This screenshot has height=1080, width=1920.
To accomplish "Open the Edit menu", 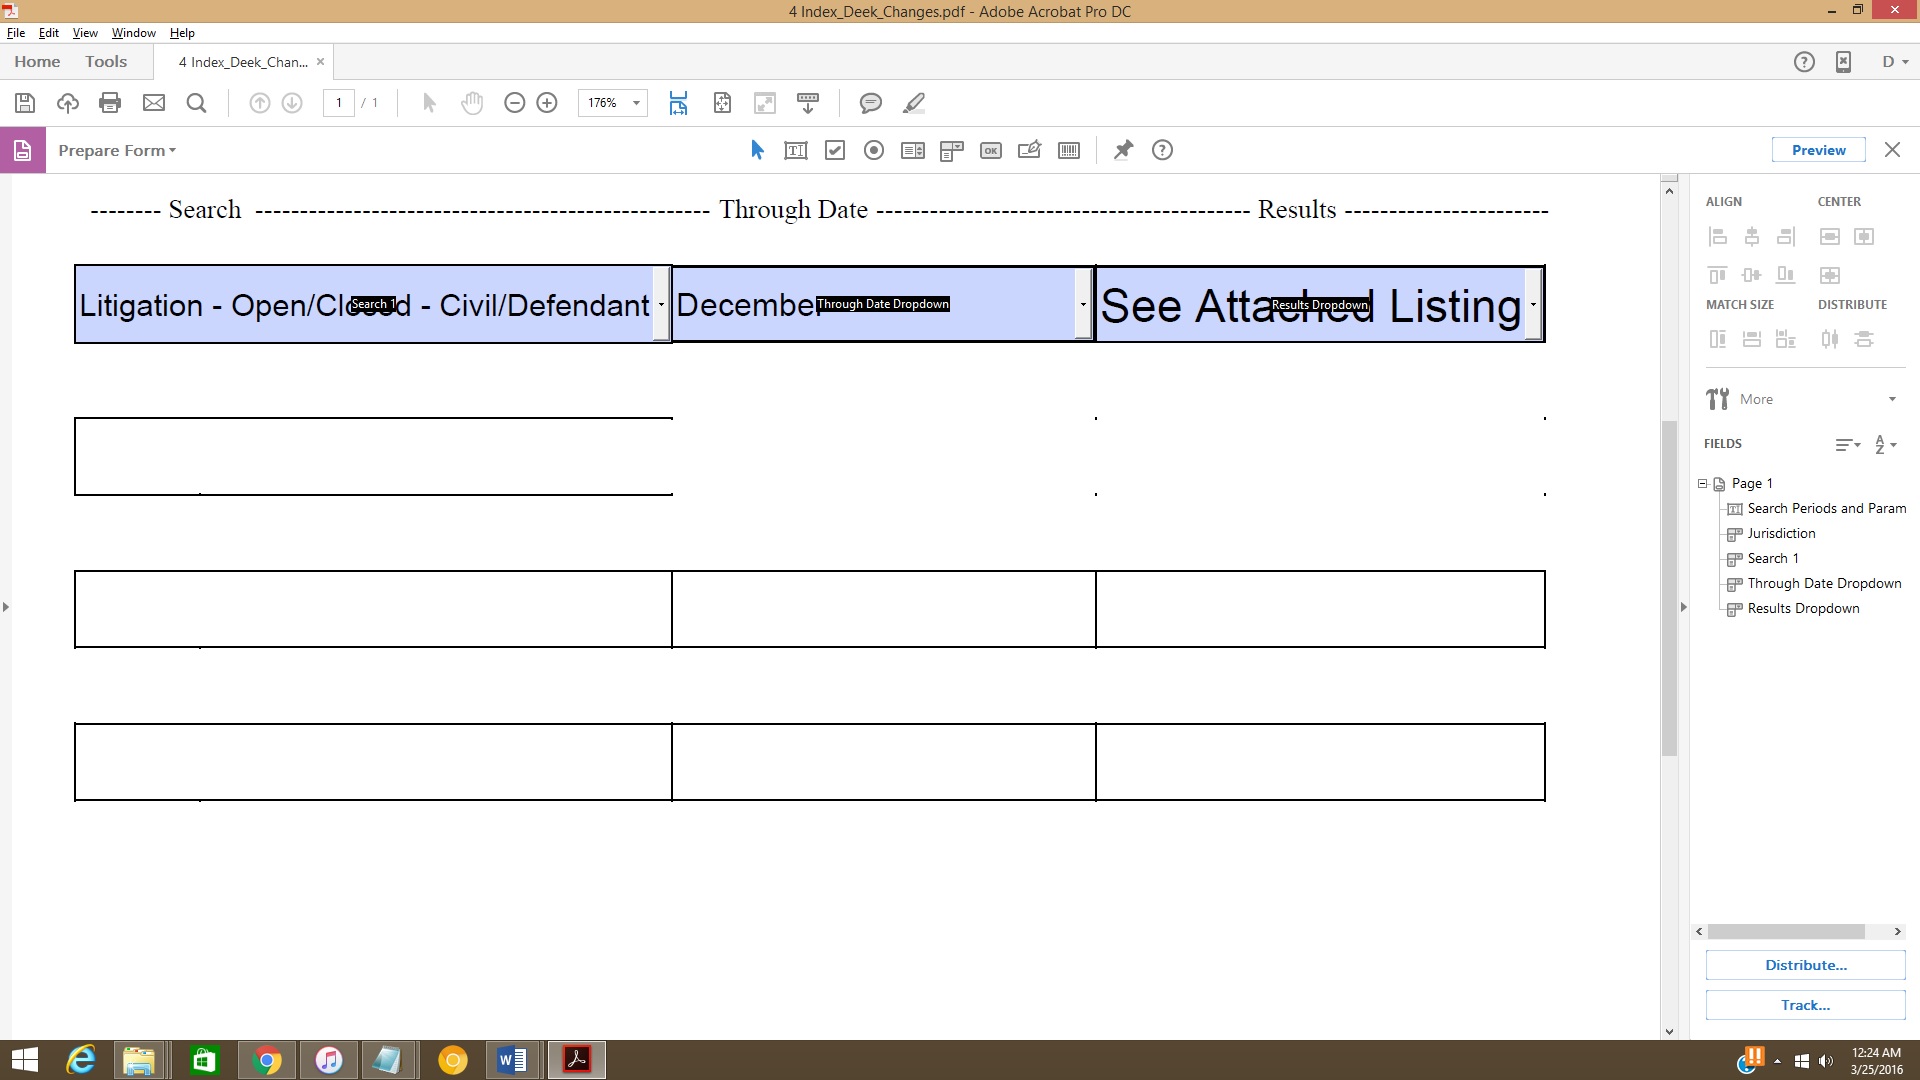I will 48,33.
